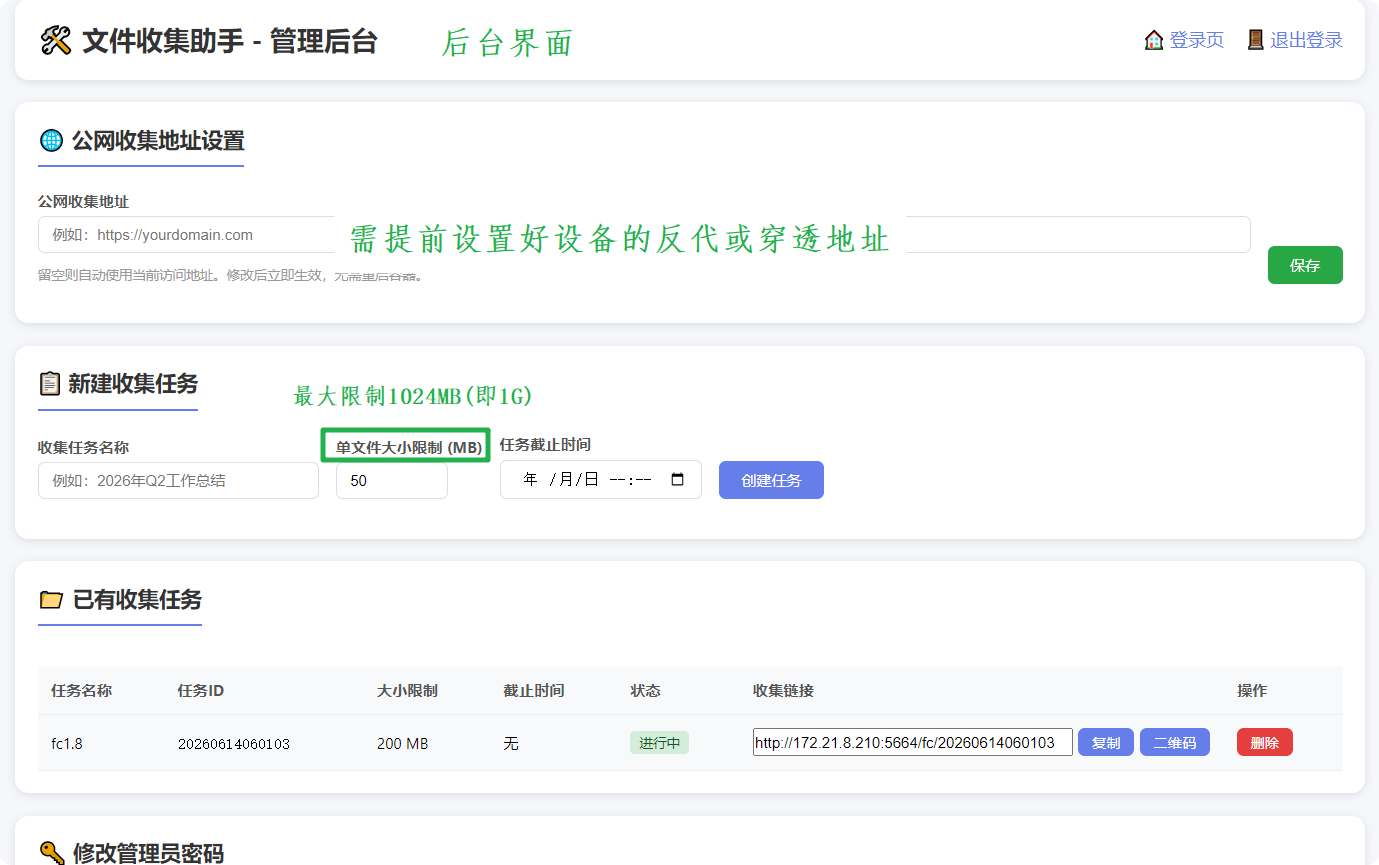Click the 任务名称 column header

81,691
